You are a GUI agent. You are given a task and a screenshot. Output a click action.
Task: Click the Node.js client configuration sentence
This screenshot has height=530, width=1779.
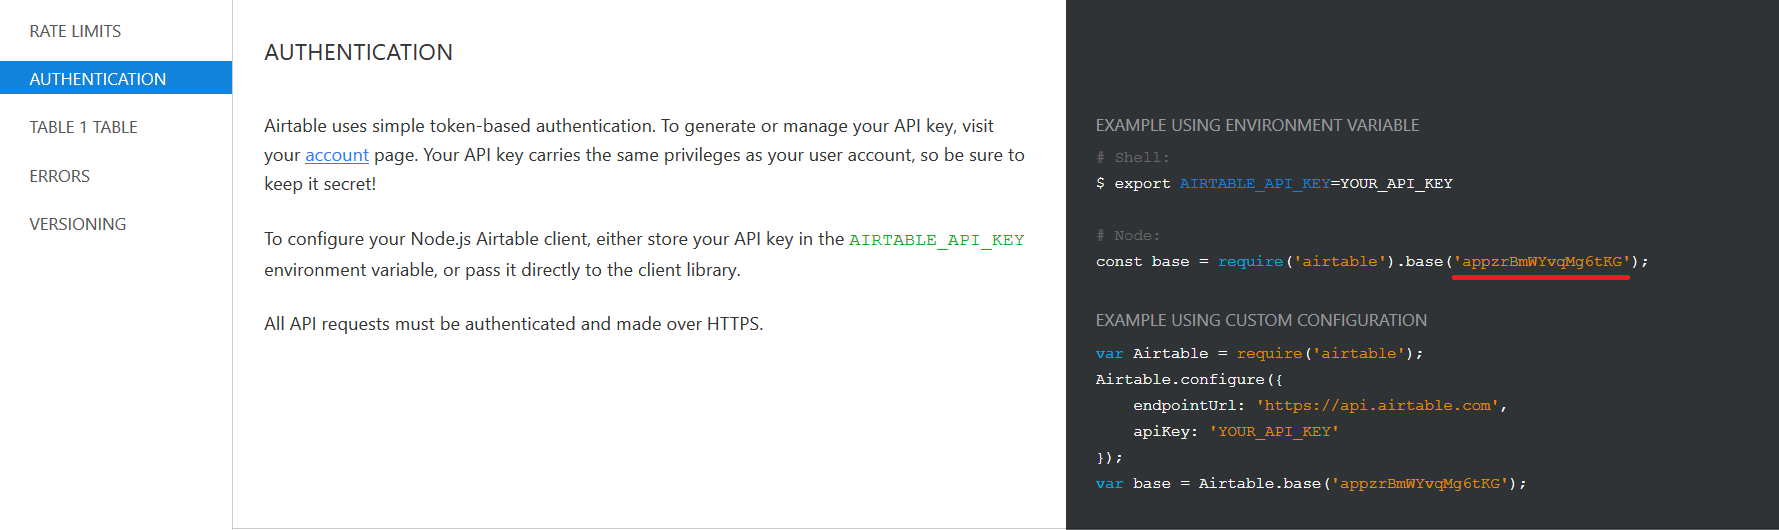point(644,254)
